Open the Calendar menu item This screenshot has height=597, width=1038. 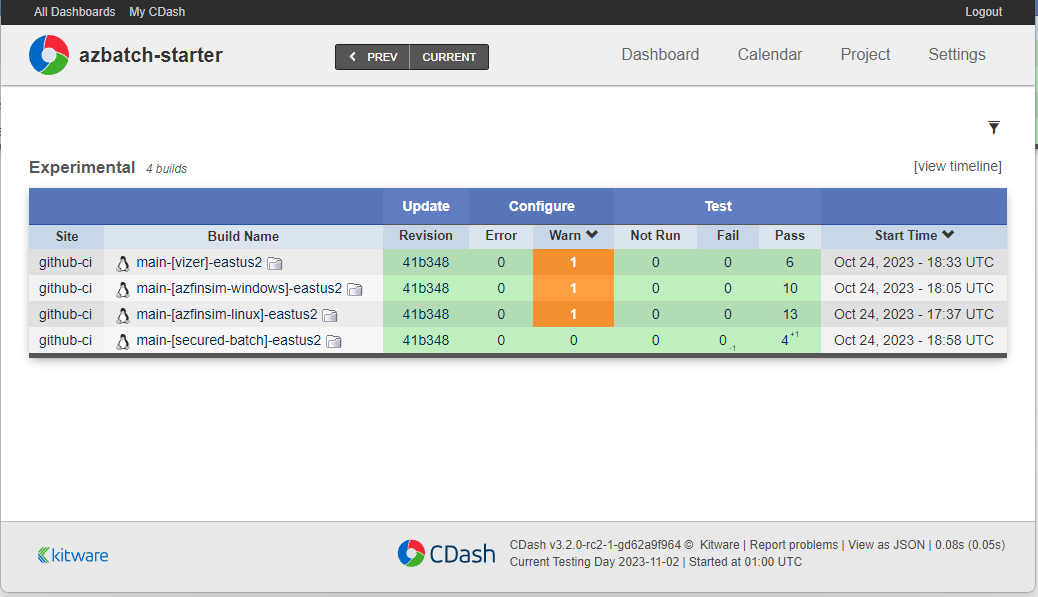pos(769,55)
